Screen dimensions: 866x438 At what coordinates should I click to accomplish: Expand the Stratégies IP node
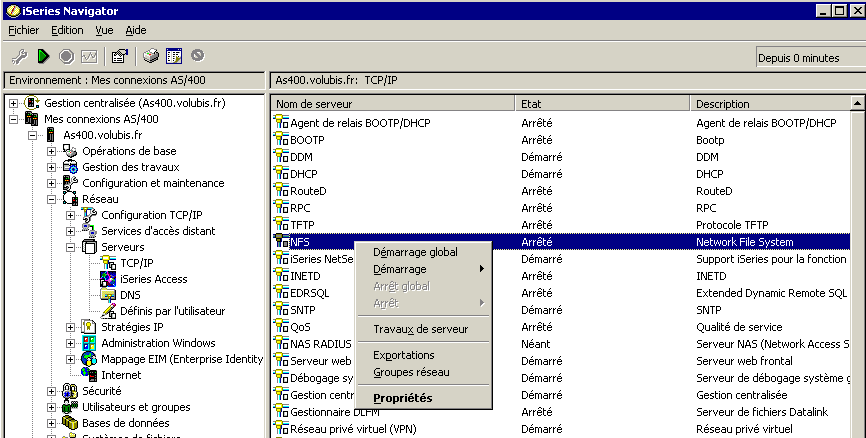70,328
